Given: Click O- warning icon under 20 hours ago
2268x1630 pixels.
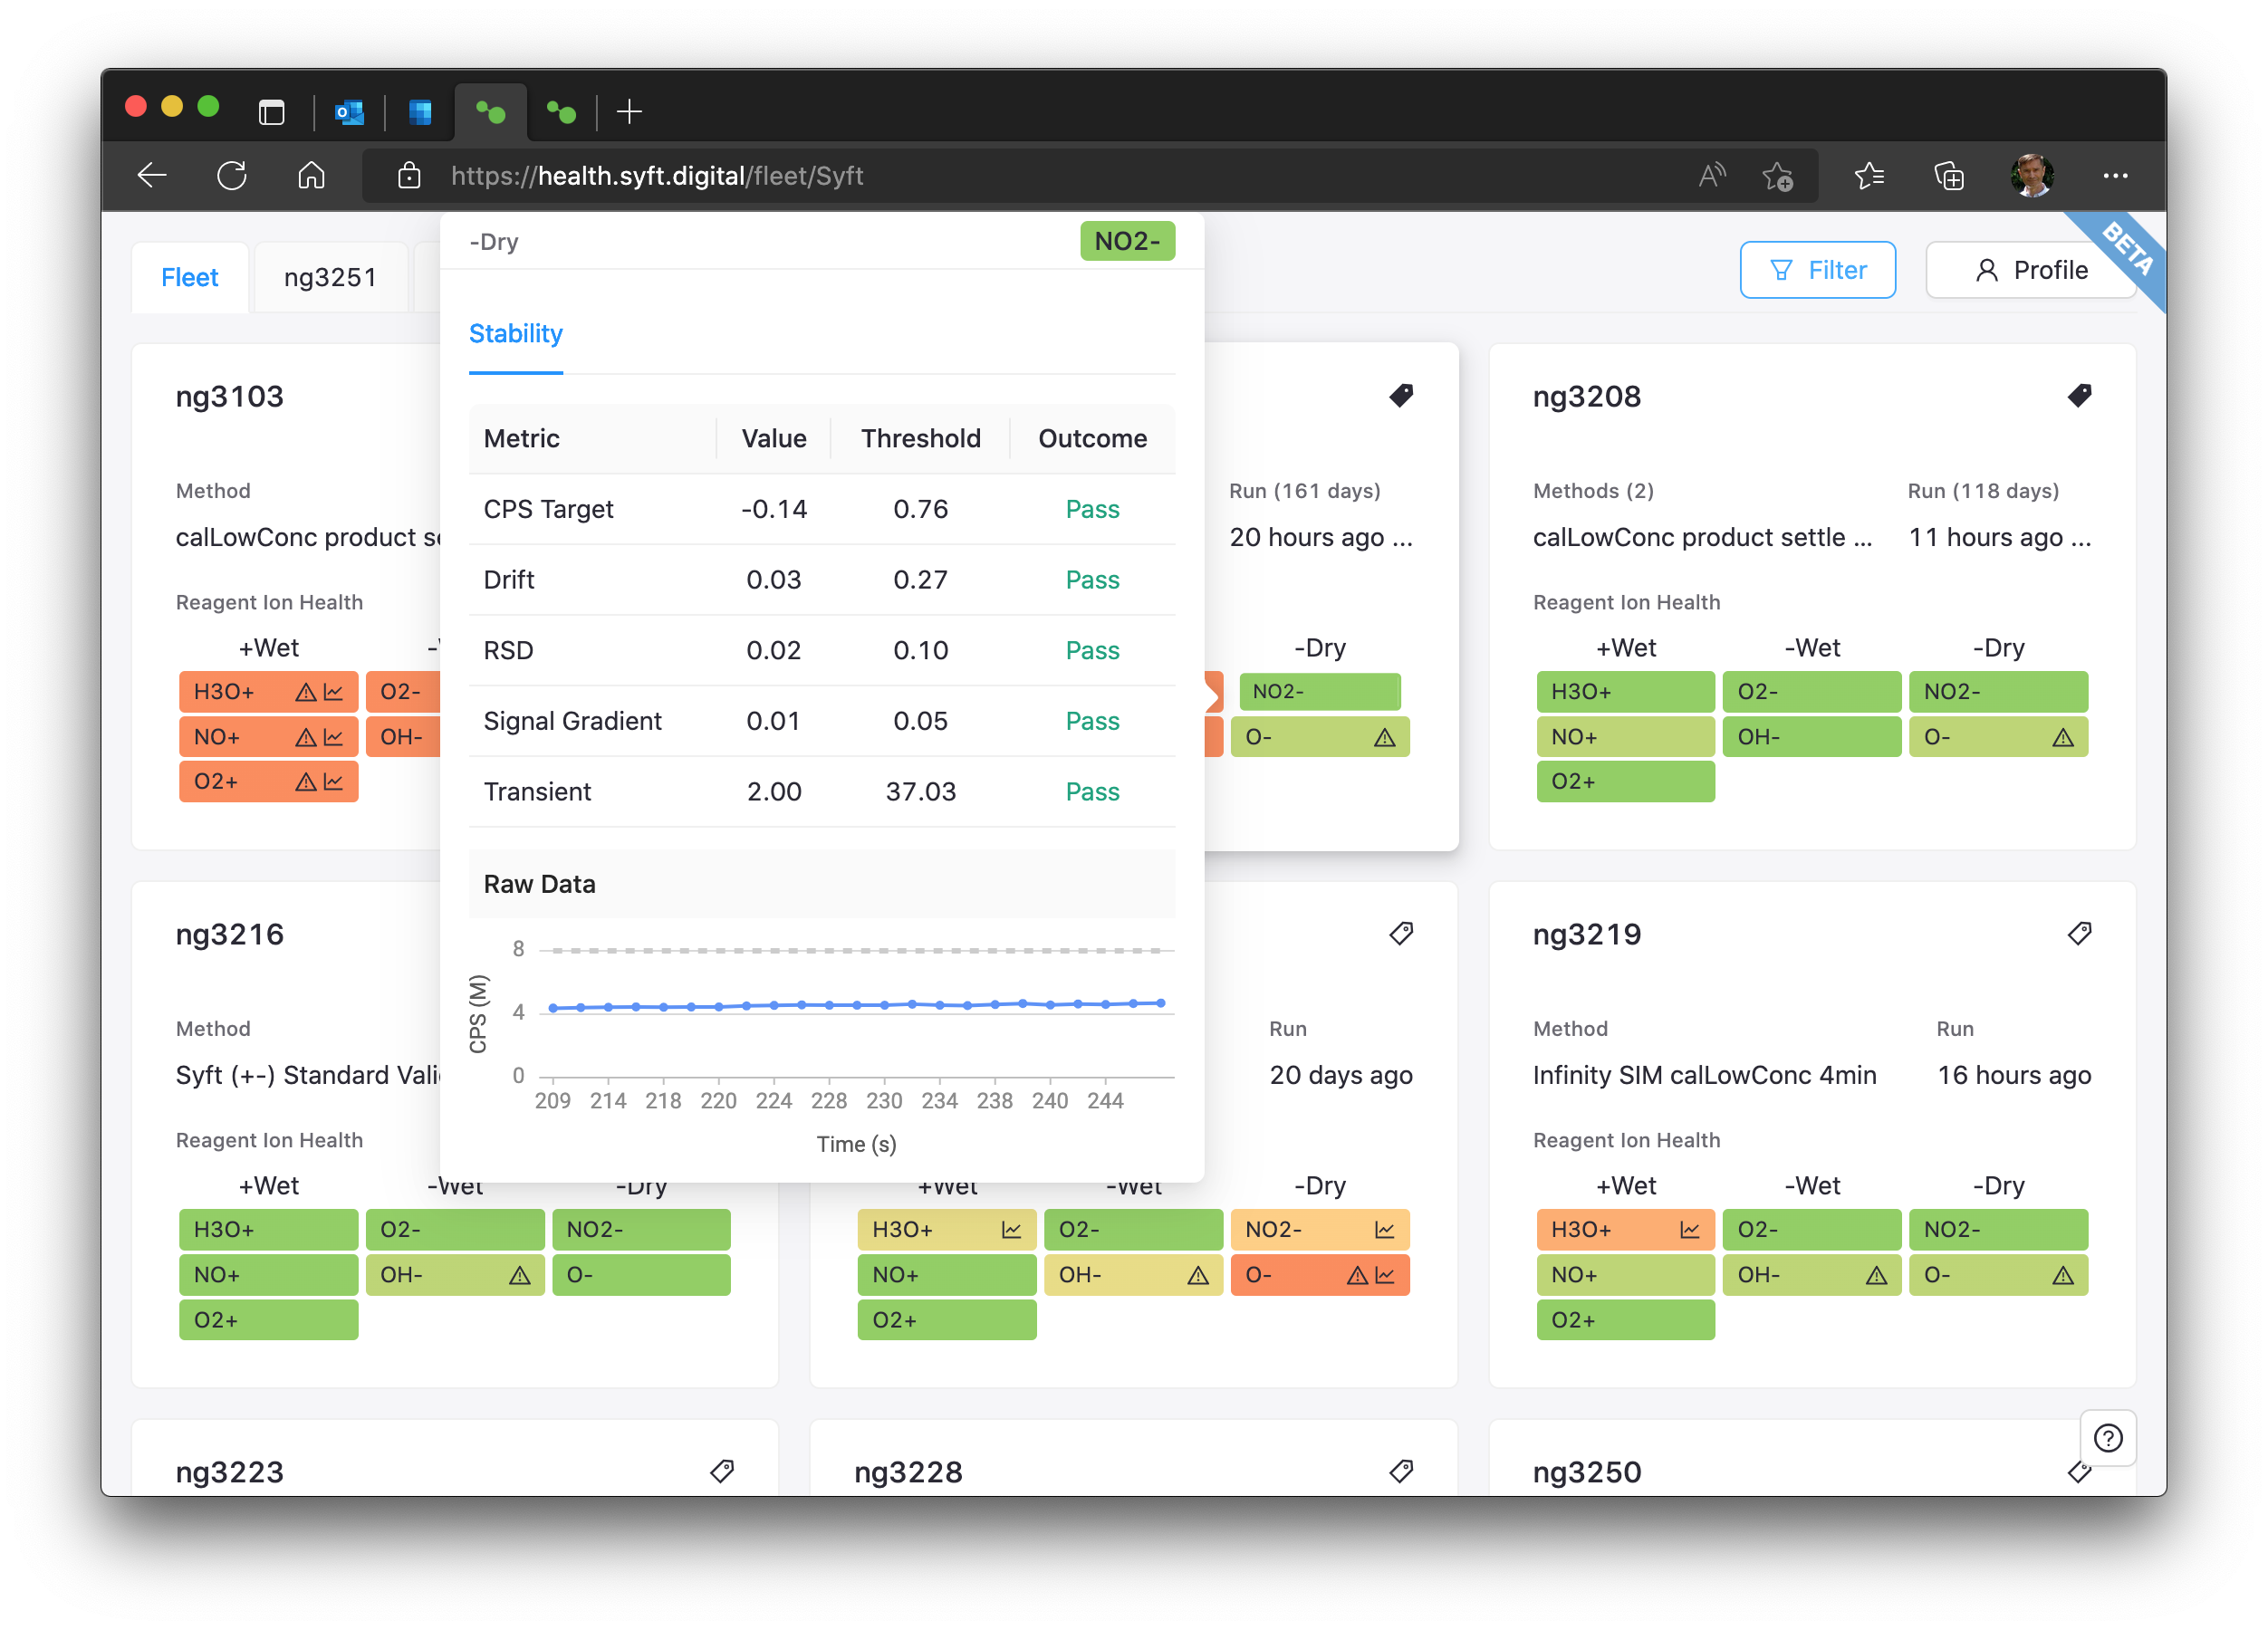Looking at the screenshot, I should tap(1385, 738).
